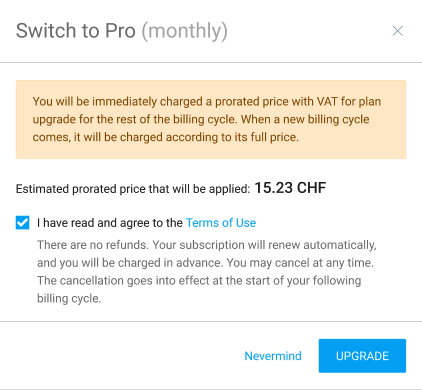The height and width of the screenshot is (390, 422).
Task: Click 'You may cancel at any time' text
Action: click(300, 263)
